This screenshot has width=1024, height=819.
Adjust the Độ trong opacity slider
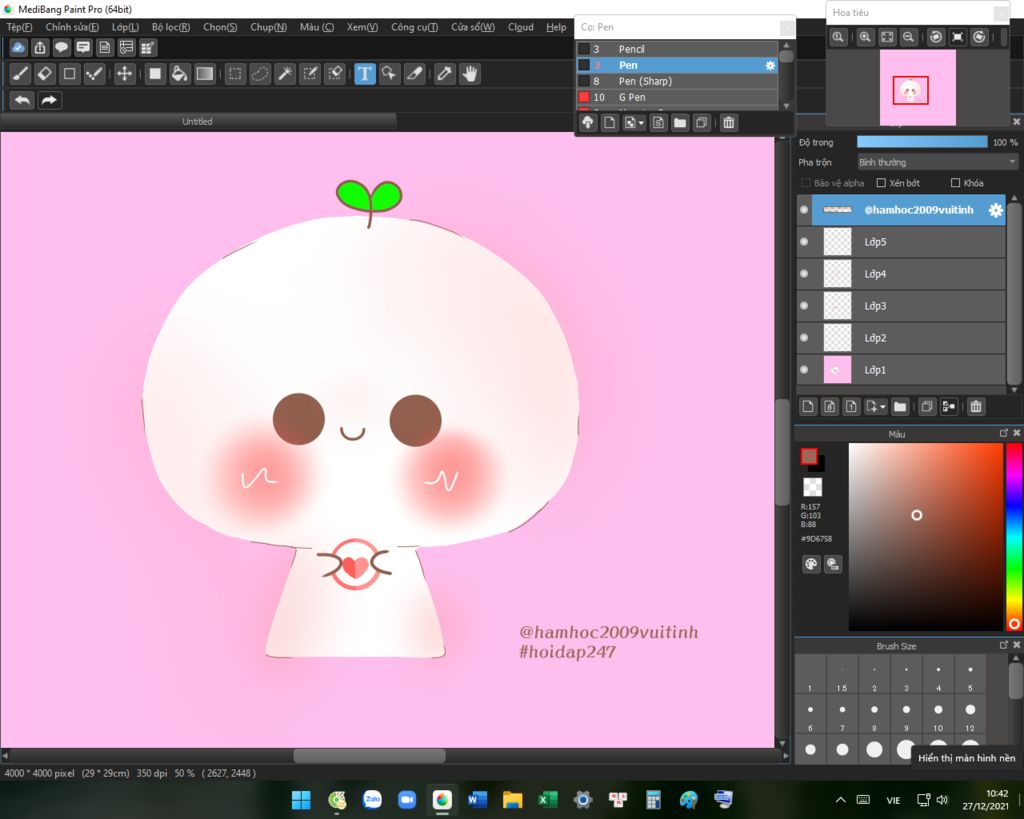(x=921, y=142)
